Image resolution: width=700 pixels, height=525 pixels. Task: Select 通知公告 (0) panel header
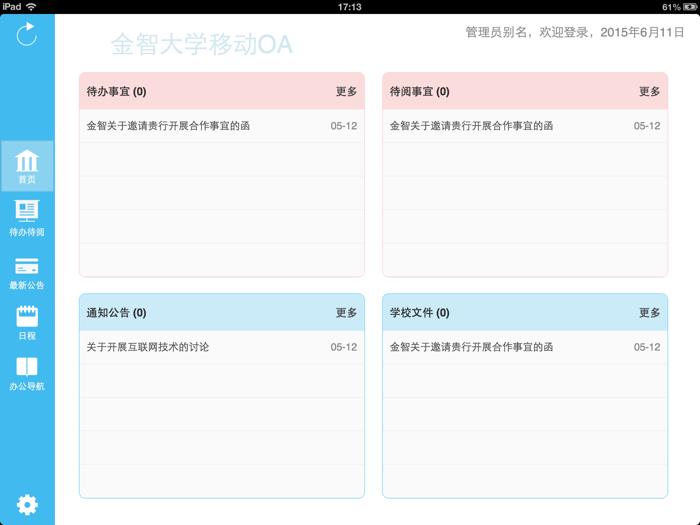pos(222,312)
